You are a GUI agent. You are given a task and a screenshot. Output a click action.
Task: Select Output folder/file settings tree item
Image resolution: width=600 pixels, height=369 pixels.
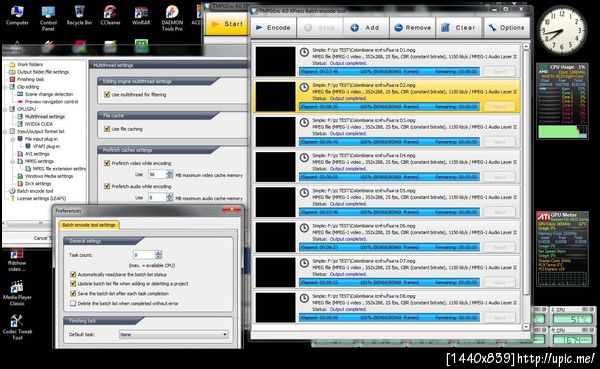[x=43, y=72]
